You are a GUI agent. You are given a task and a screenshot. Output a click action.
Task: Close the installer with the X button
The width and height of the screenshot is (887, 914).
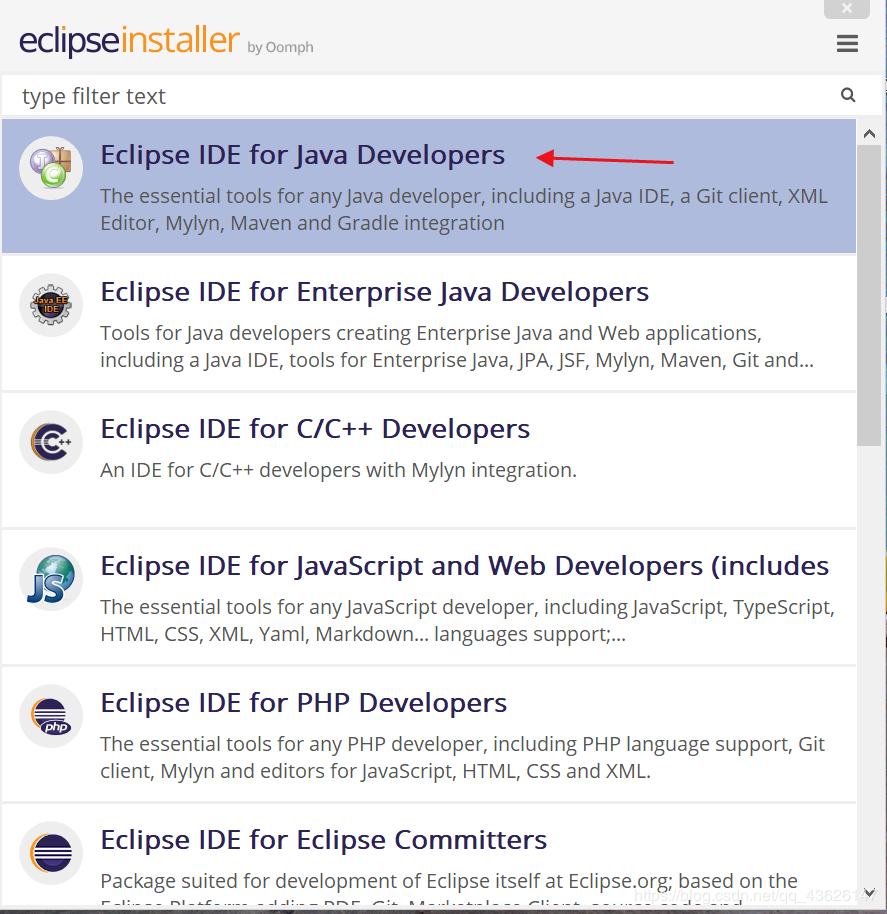847,9
